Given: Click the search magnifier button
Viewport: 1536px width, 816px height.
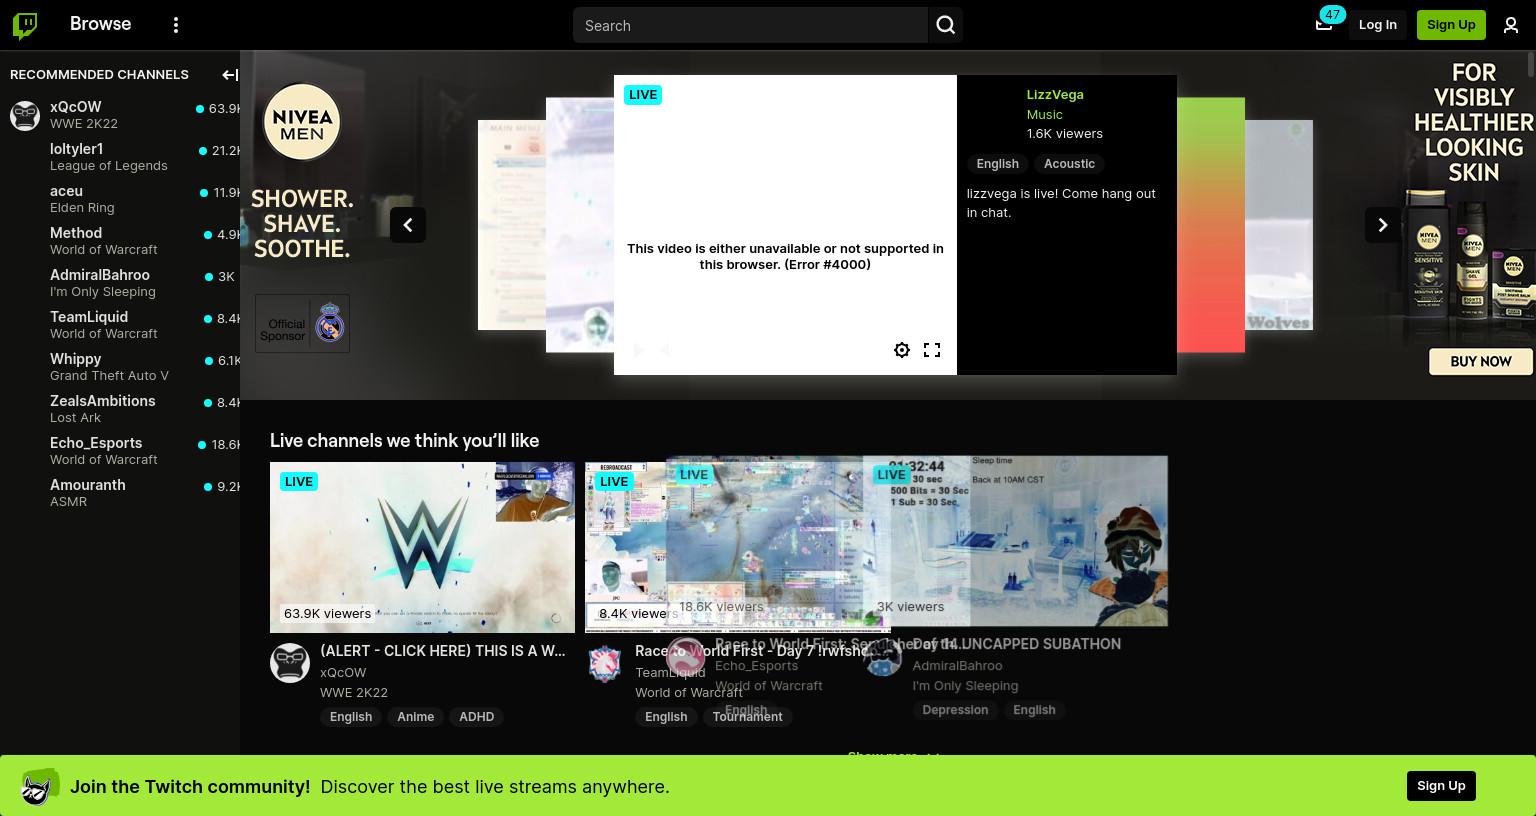Looking at the screenshot, I should [945, 25].
